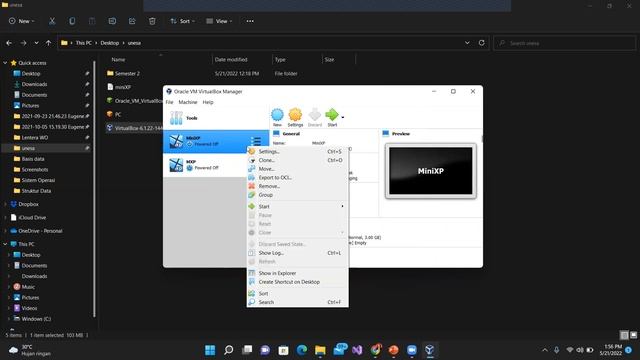640x360 pixels.
Task: Click the Cut icon in Explorer toolbar
Action: click(52, 21)
